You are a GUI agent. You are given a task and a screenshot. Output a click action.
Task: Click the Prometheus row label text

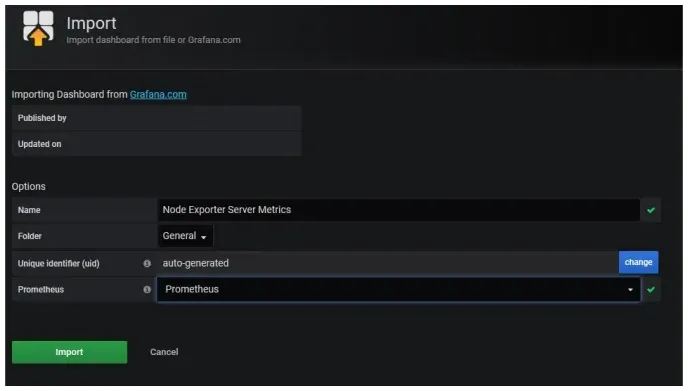41,290
